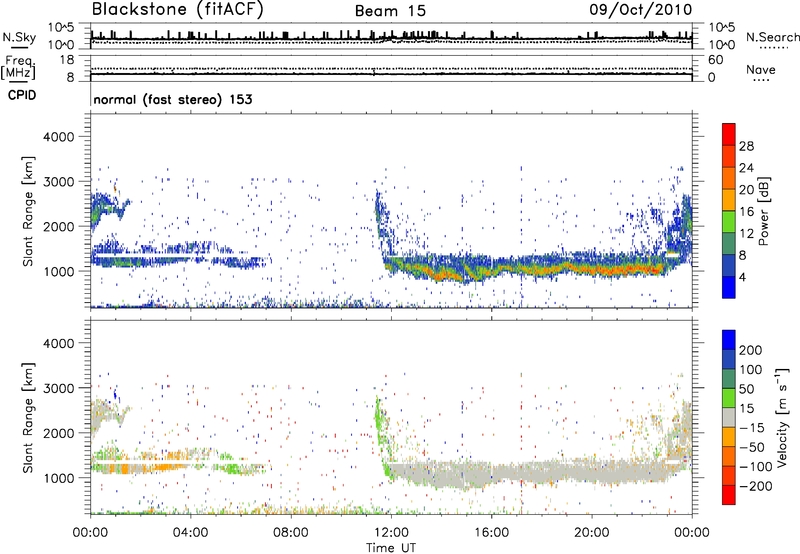800x554 pixels.
Task: Click the 'N.Search' legend label
Action: 772,37
